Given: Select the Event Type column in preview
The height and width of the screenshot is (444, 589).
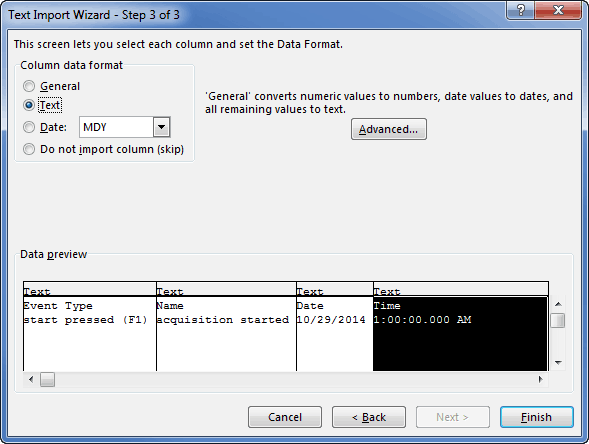Looking at the screenshot, I should point(90,327).
